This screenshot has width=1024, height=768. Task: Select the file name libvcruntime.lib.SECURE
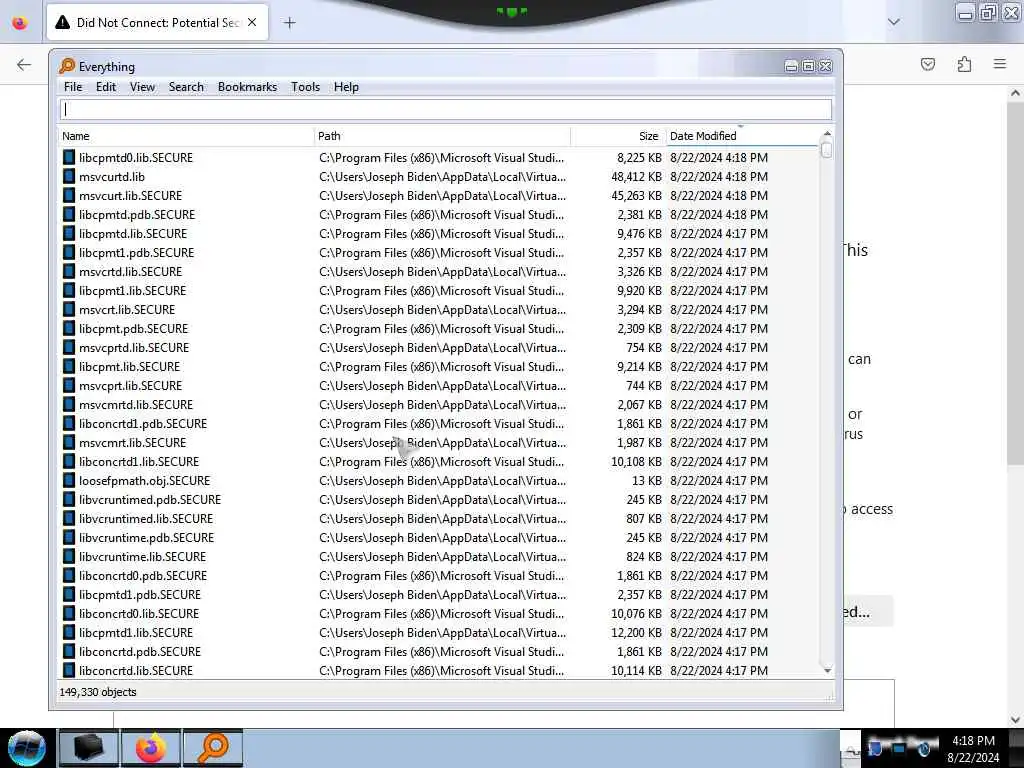point(142,556)
